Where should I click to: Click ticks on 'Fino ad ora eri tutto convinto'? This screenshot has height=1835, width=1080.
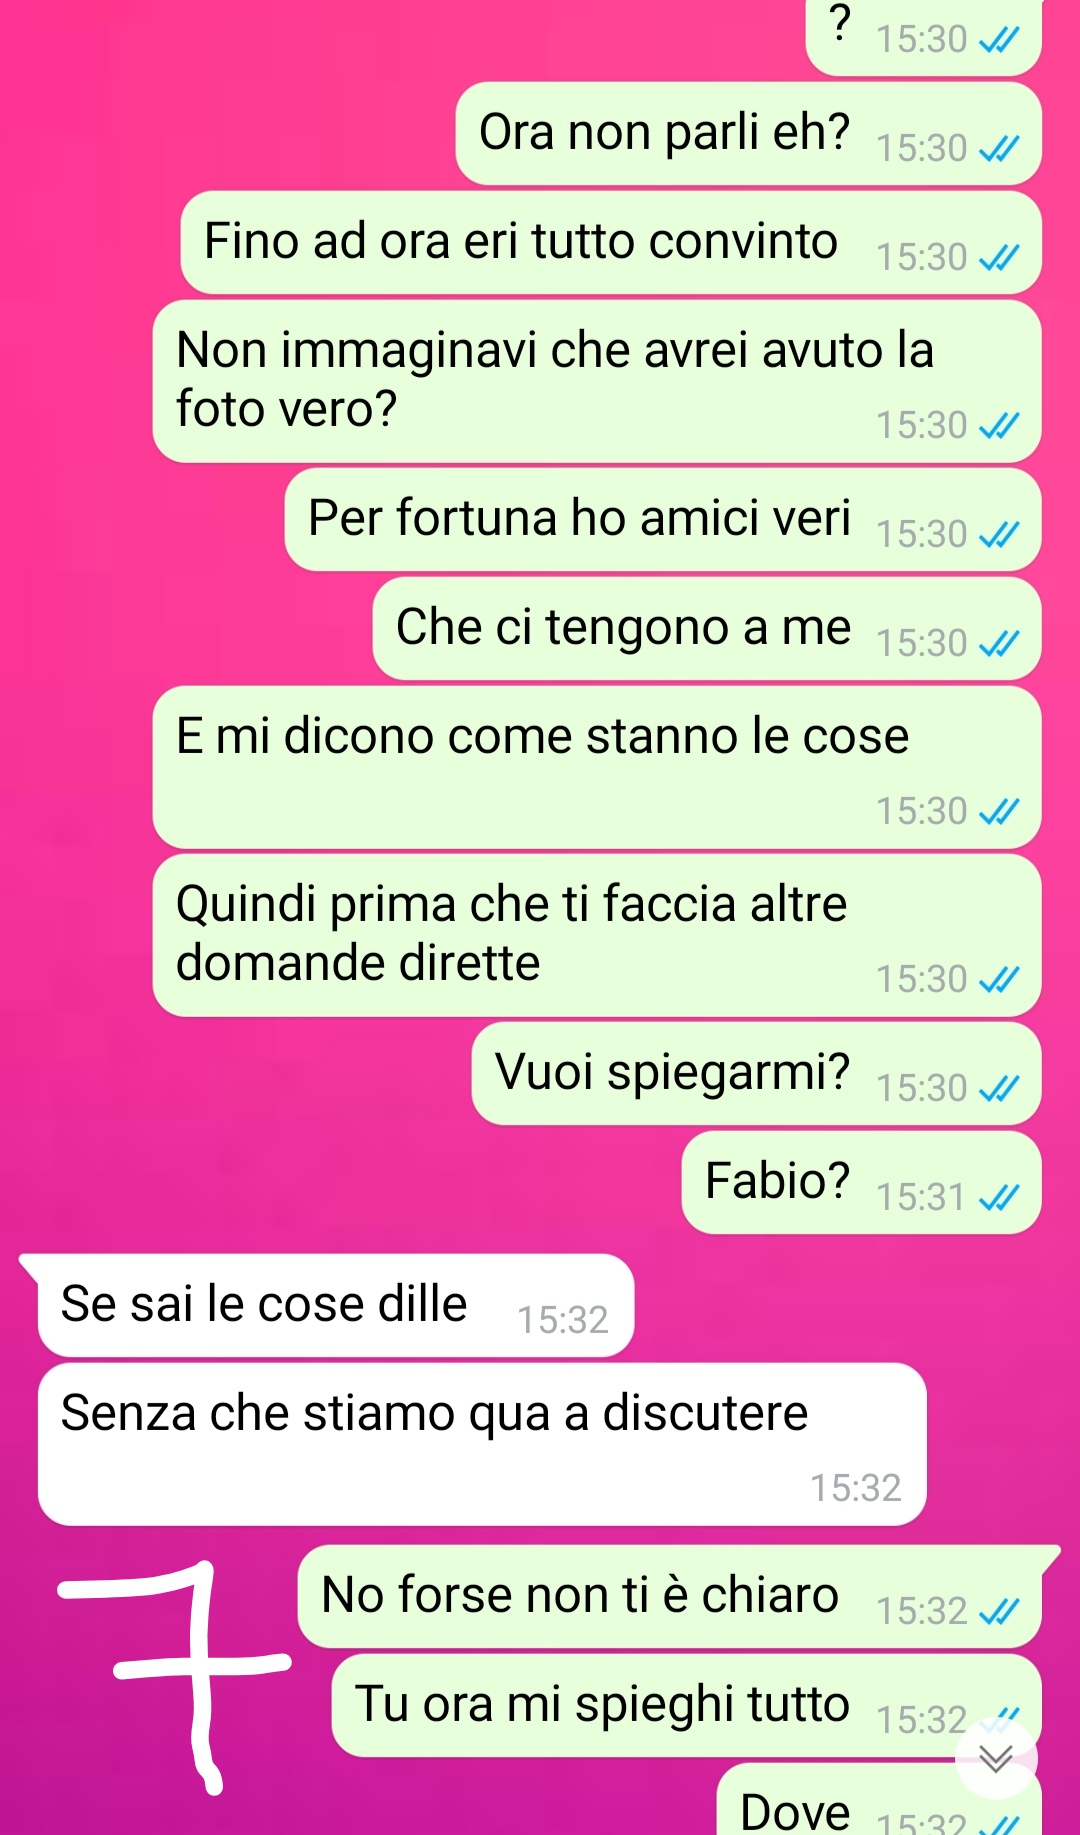point(998,258)
